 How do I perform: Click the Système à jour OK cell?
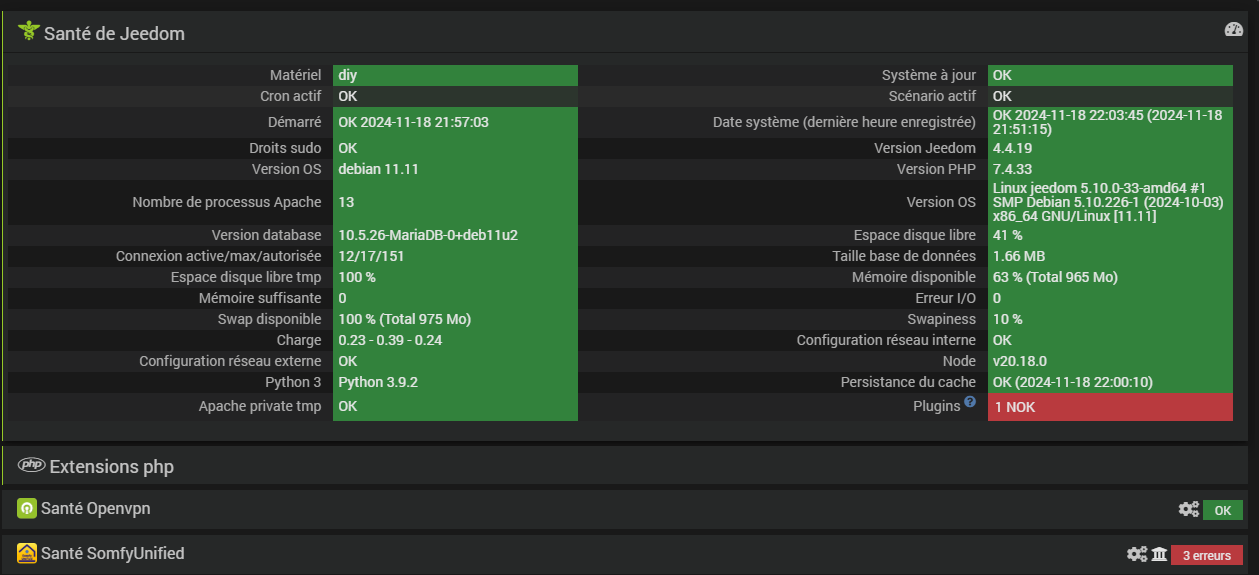pos(1110,75)
